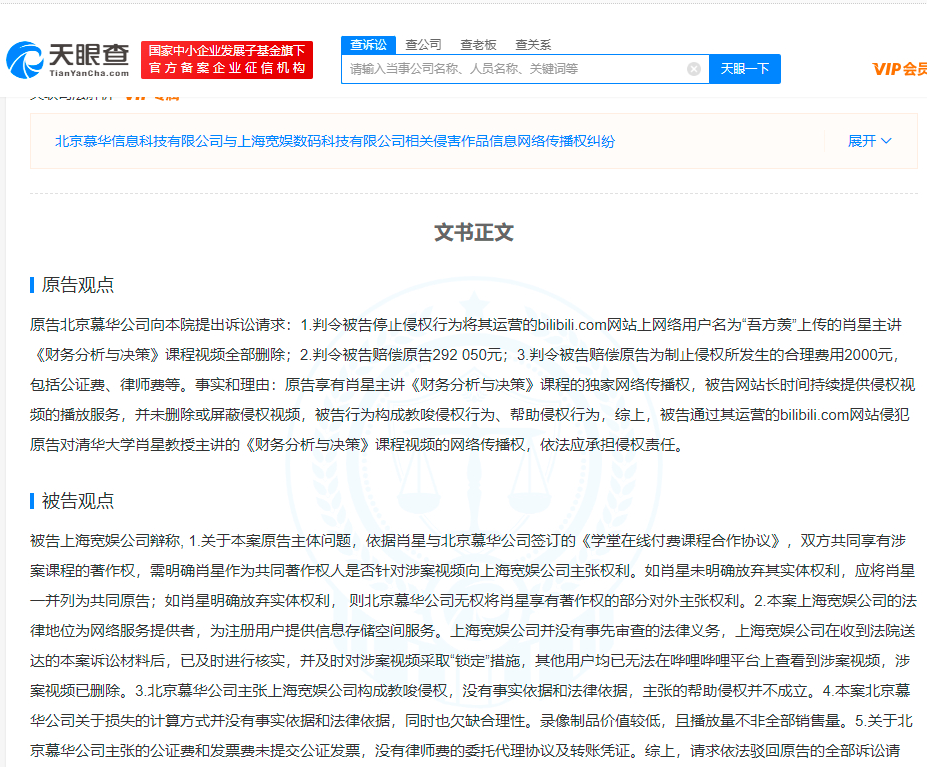The image size is (927, 767).
Task: Click the 被告观点 section heading
Action: pos(78,501)
